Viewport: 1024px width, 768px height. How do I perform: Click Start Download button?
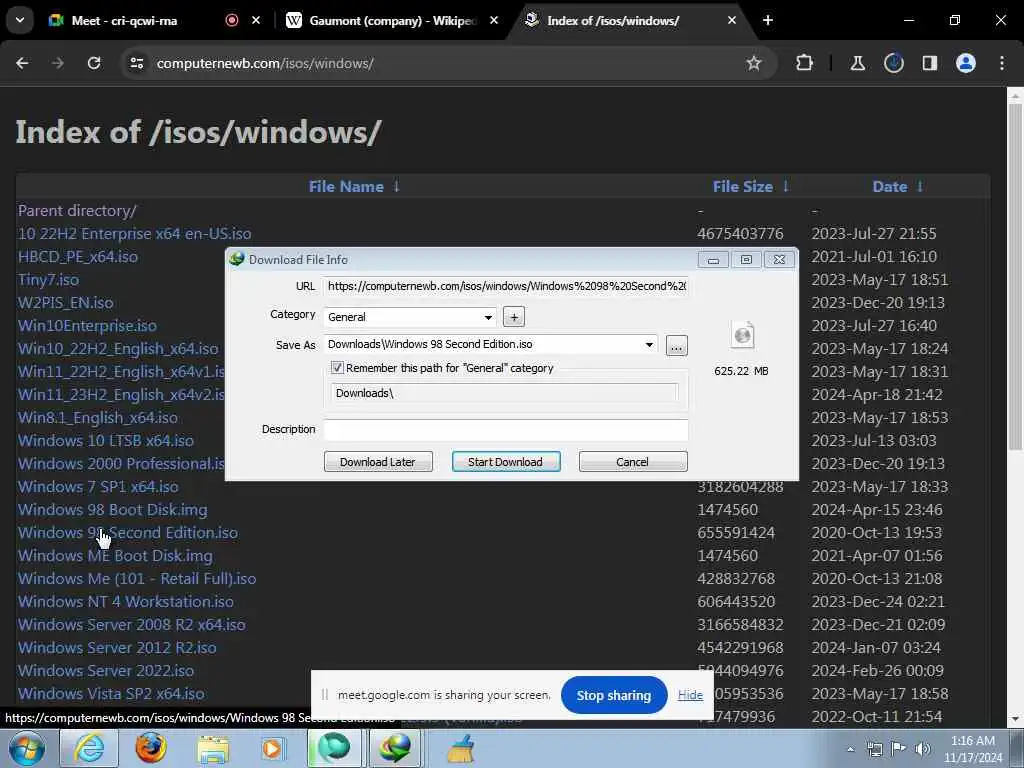click(506, 462)
